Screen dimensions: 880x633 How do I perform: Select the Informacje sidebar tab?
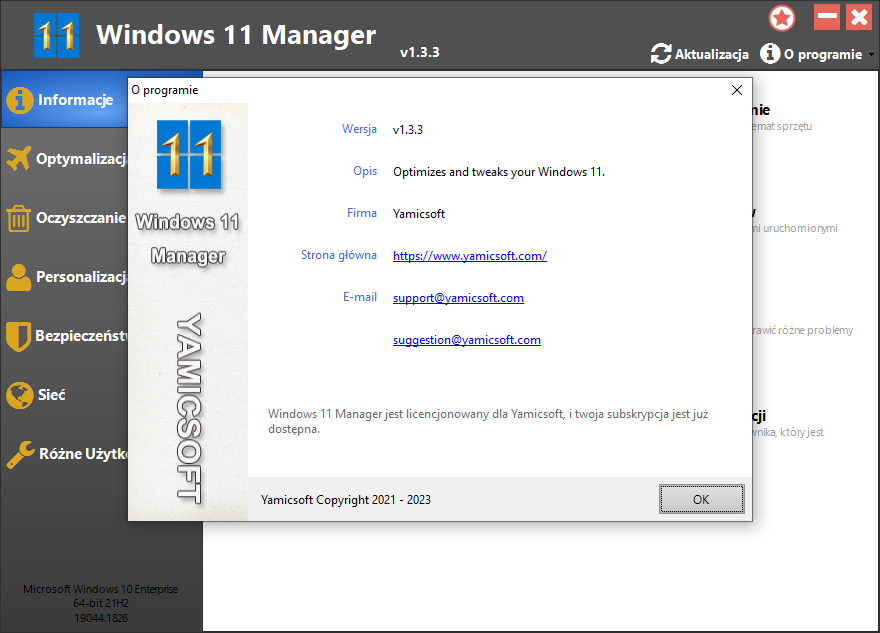pyautogui.click(x=65, y=100)
